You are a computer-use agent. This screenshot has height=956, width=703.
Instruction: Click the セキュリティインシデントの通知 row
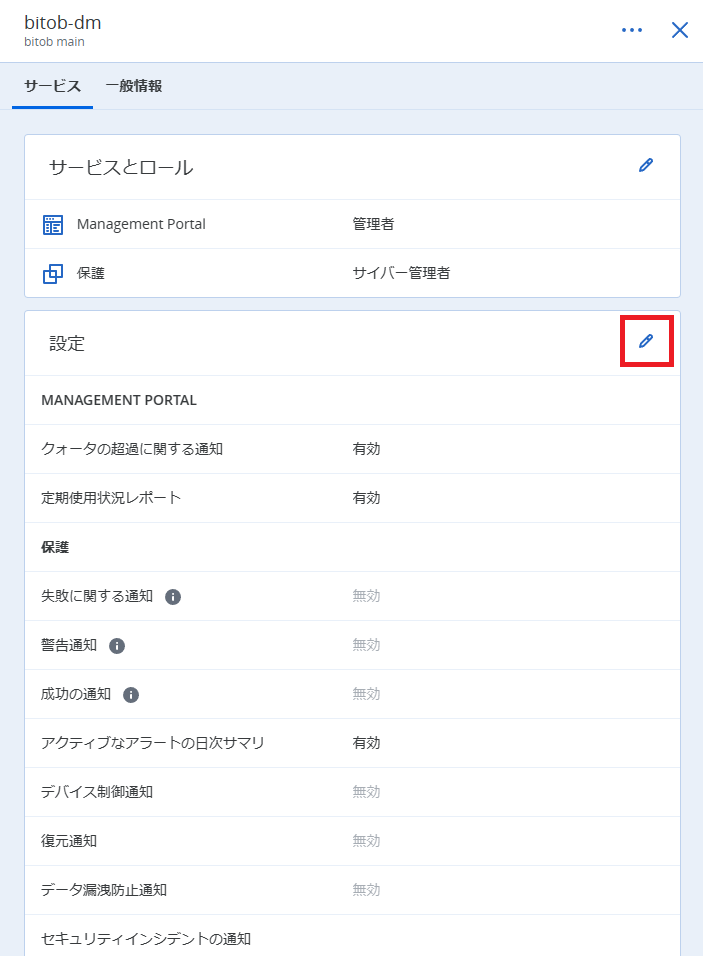(x=352, y=936)
